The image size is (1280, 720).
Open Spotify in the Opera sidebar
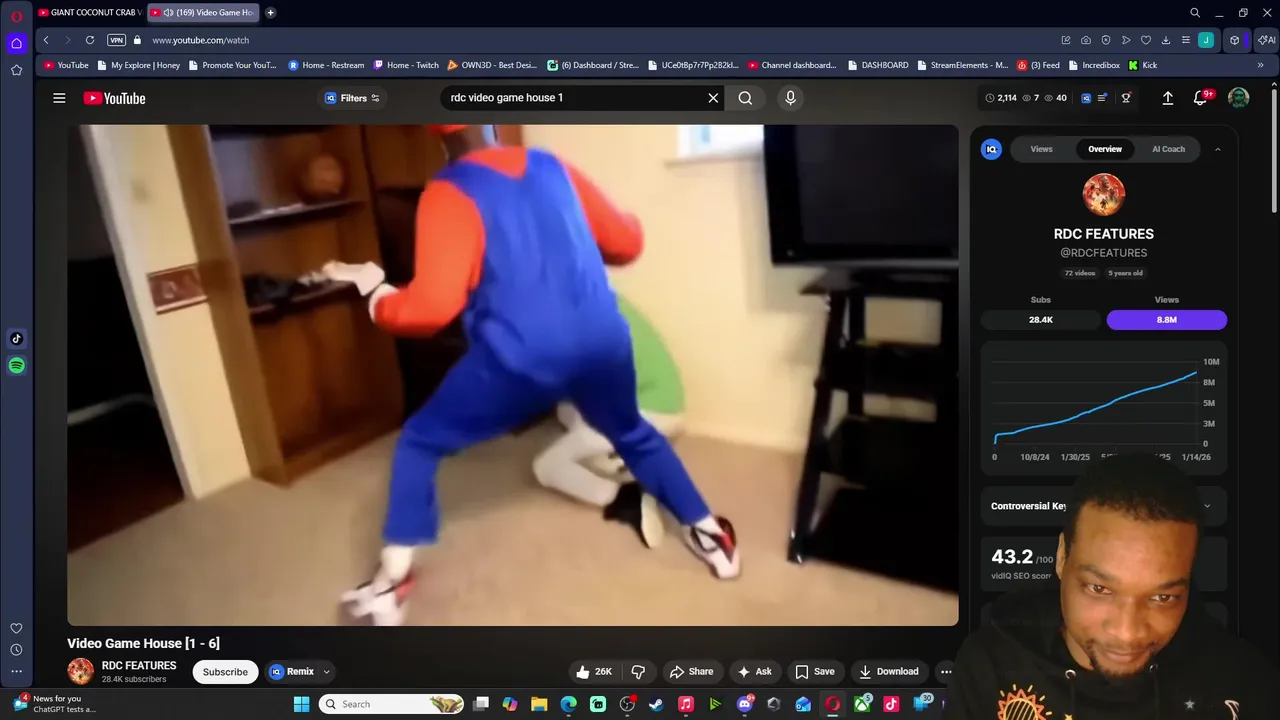click(16, 366)
